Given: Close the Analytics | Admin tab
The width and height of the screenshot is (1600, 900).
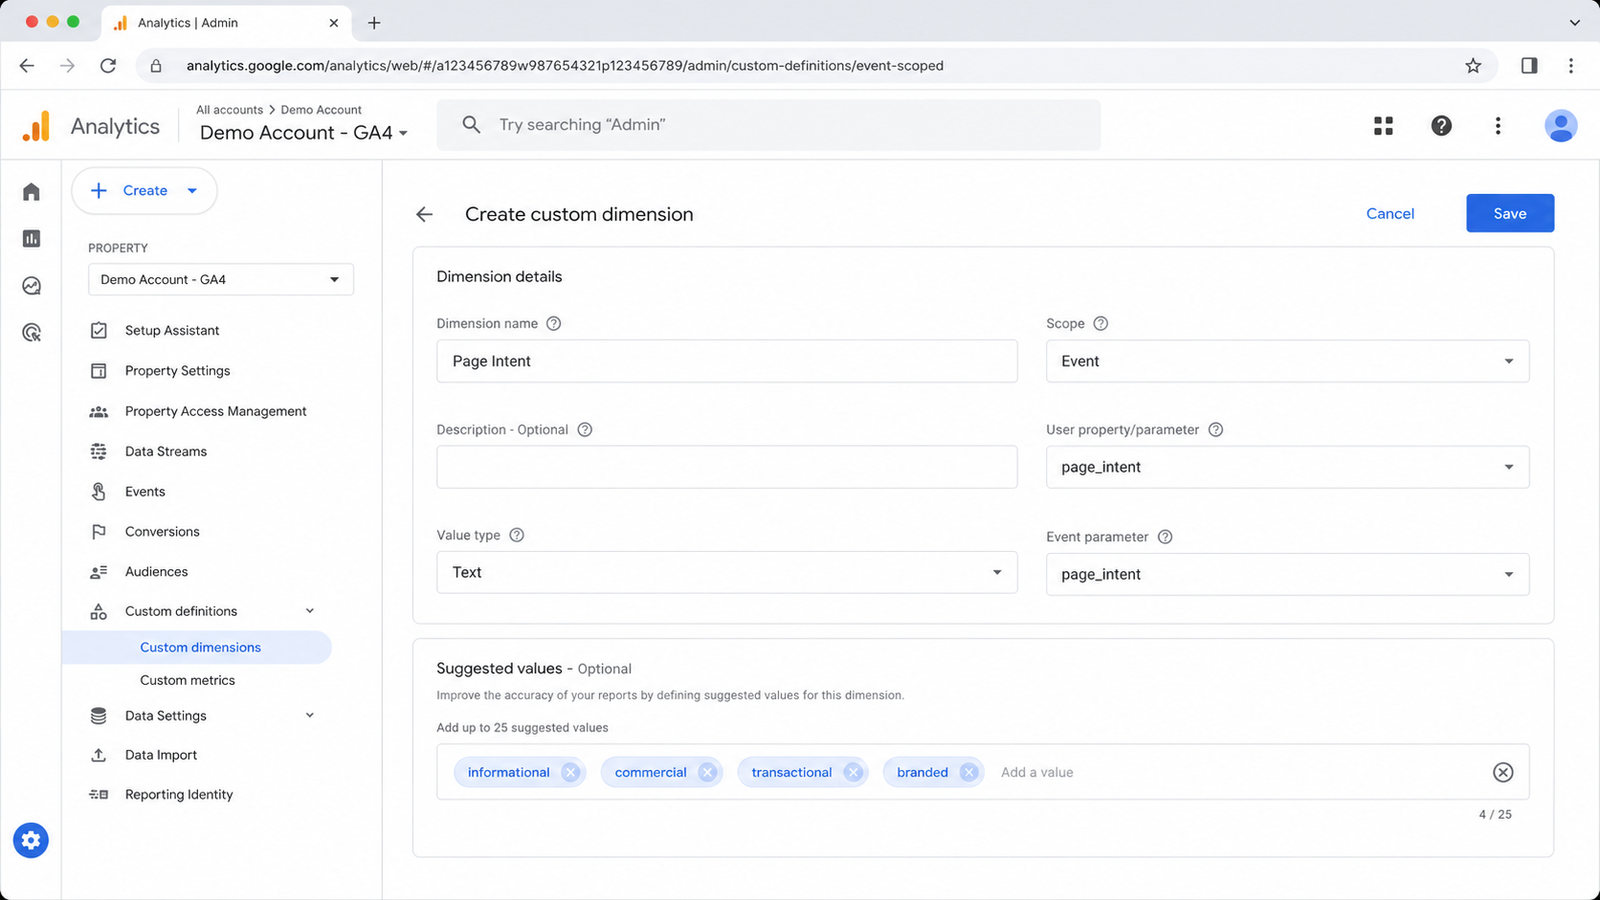Looking at the screenshot, I should [333, 22].
